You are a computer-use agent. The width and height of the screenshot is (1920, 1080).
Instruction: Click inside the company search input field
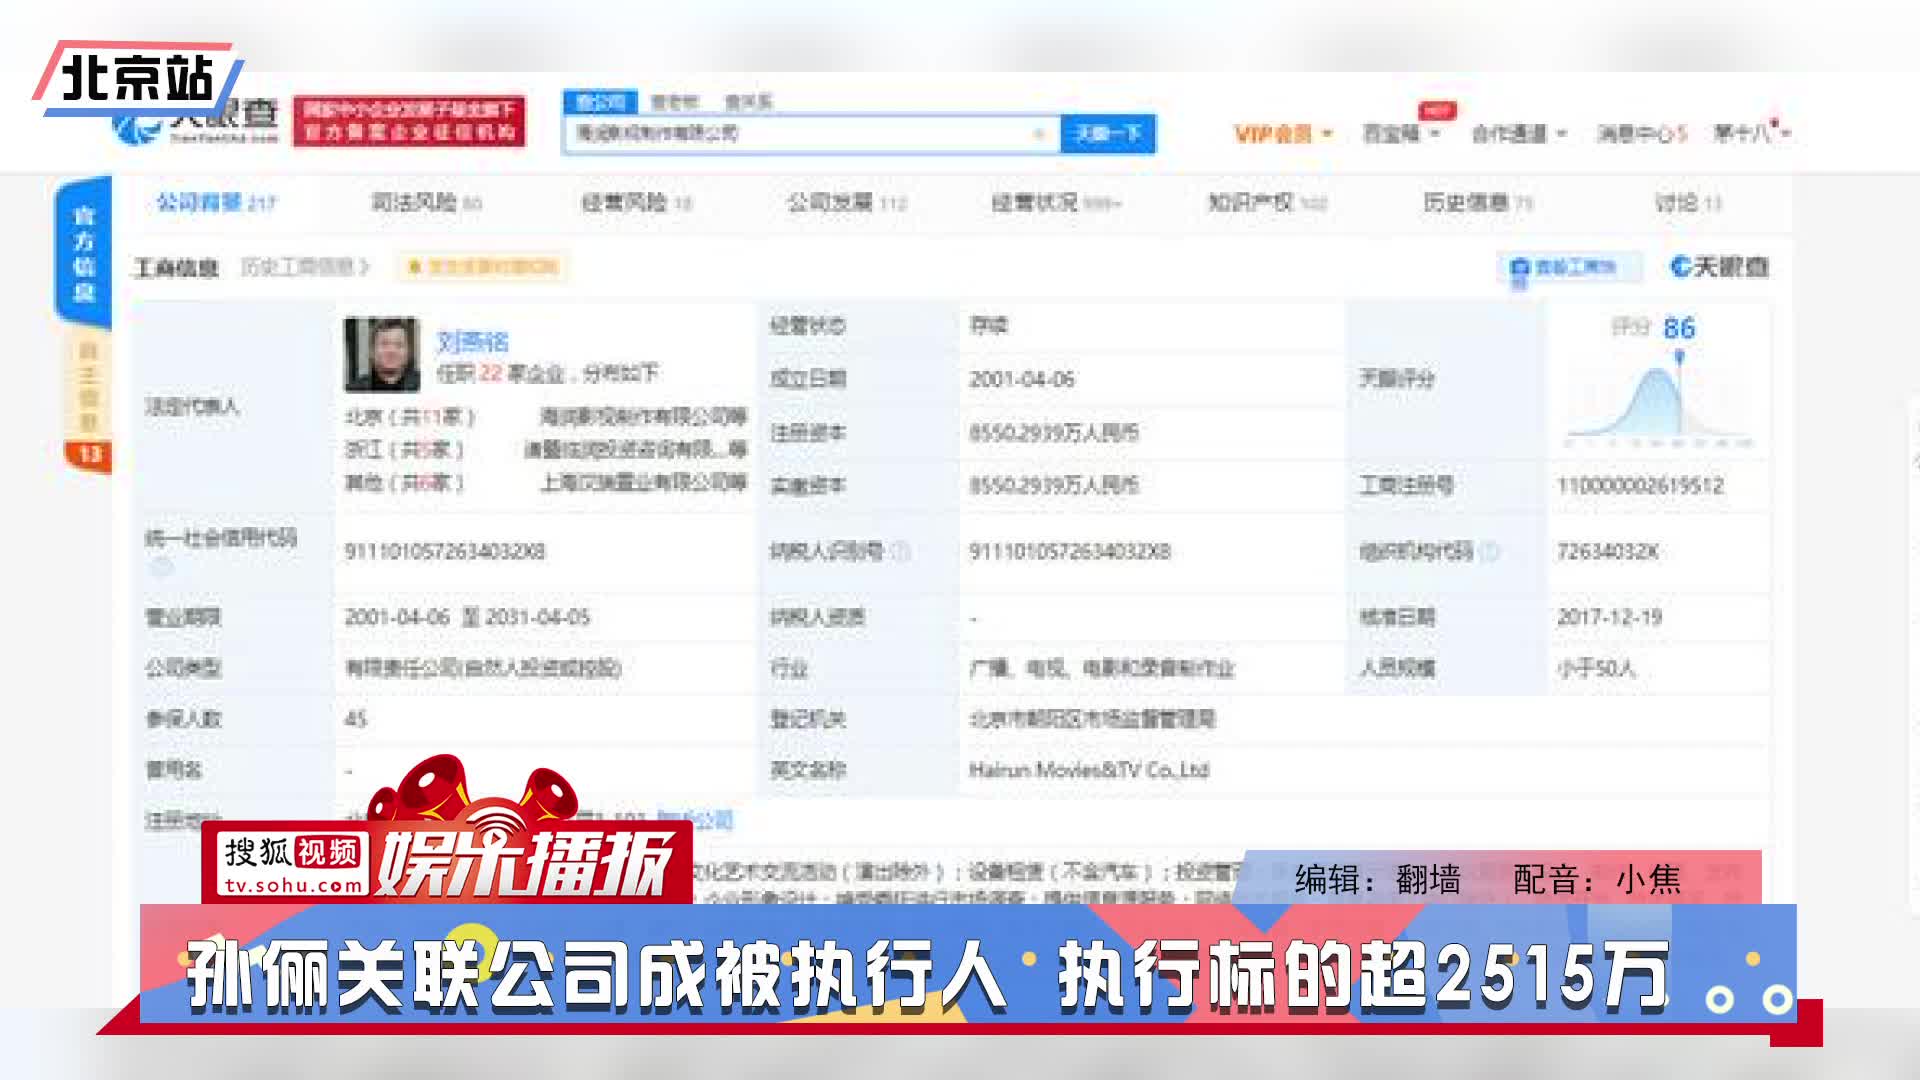pos(800,134)
